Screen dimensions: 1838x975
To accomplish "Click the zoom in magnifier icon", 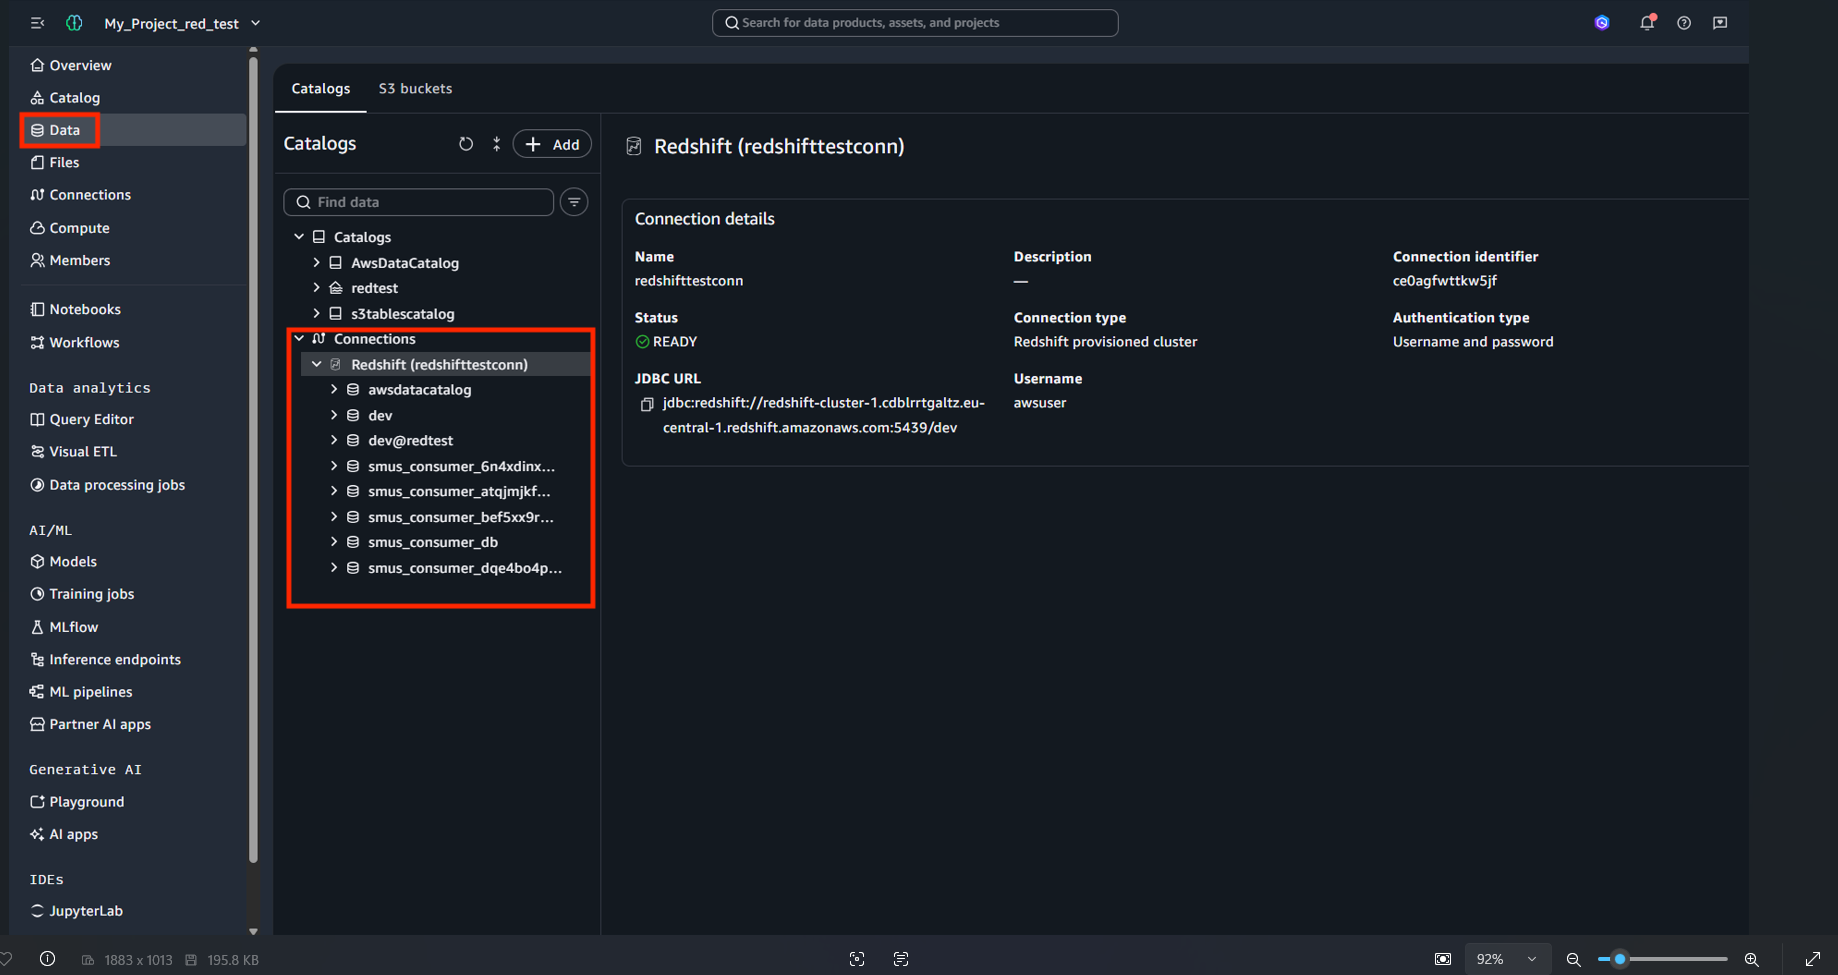I will pyautogui.click(x=1752, y=959).
